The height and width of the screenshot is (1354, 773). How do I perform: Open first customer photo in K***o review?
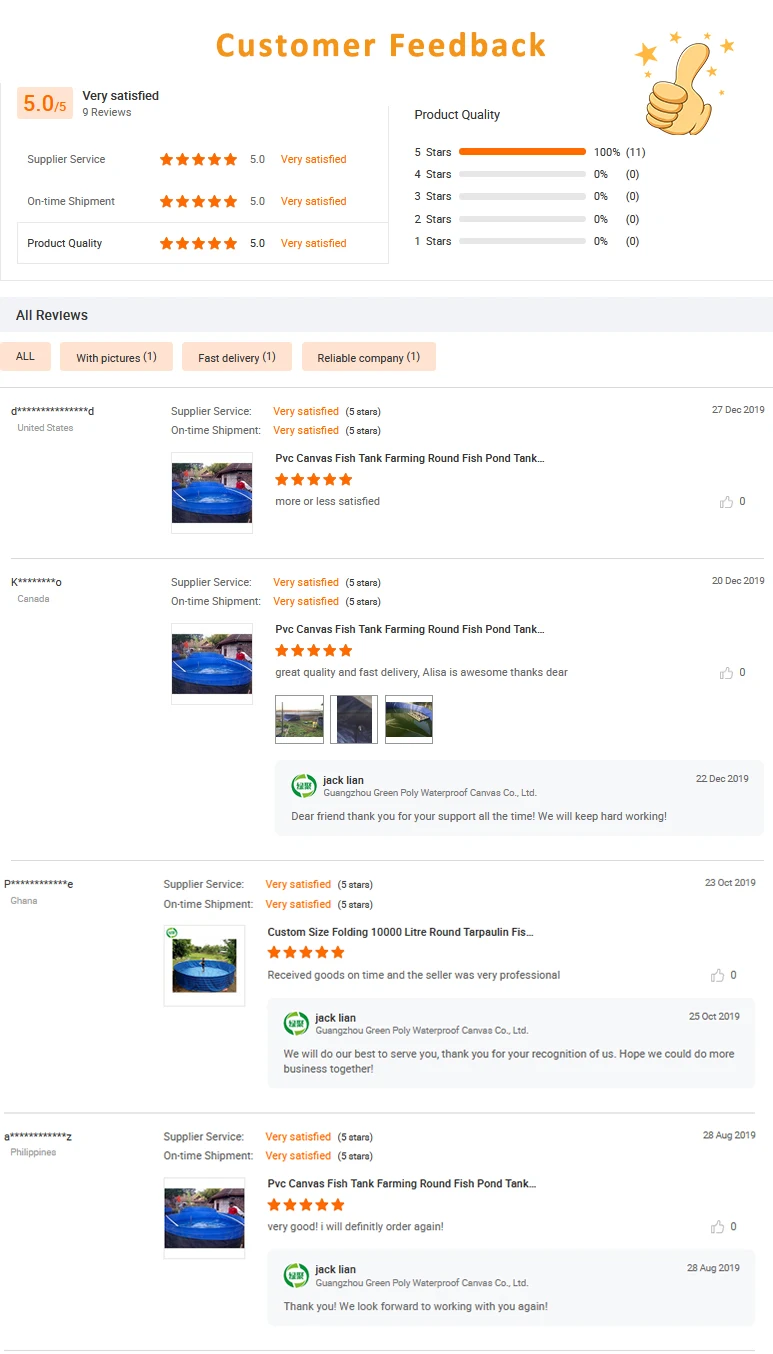[300, 719]
